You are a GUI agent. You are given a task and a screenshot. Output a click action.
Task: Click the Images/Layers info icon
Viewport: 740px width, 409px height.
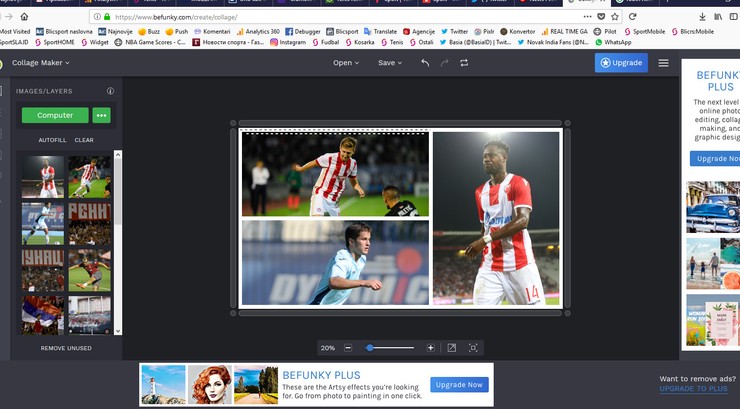[111, 91]
